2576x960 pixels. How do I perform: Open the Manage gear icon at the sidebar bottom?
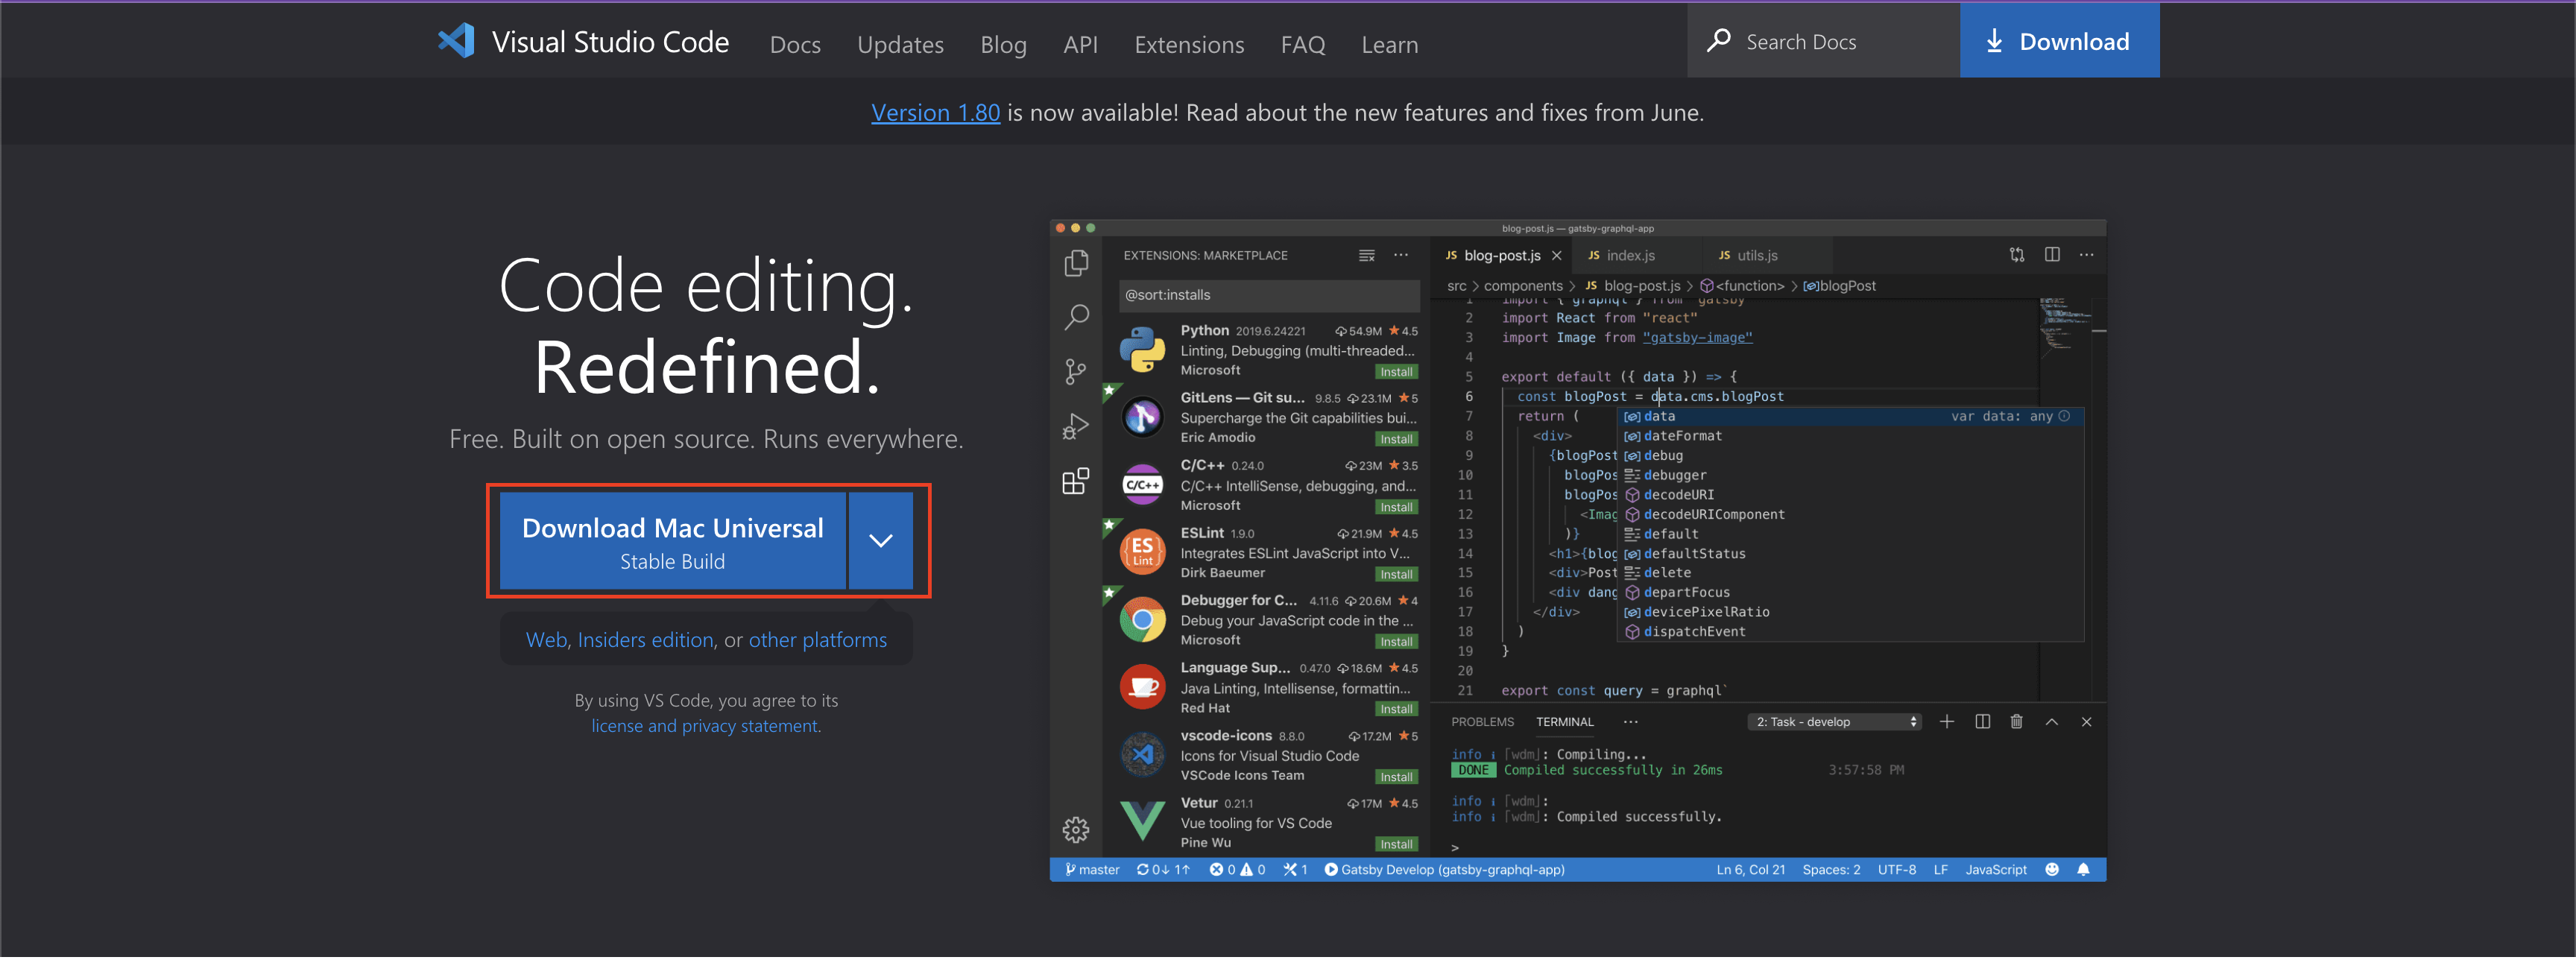point(1076,830)
